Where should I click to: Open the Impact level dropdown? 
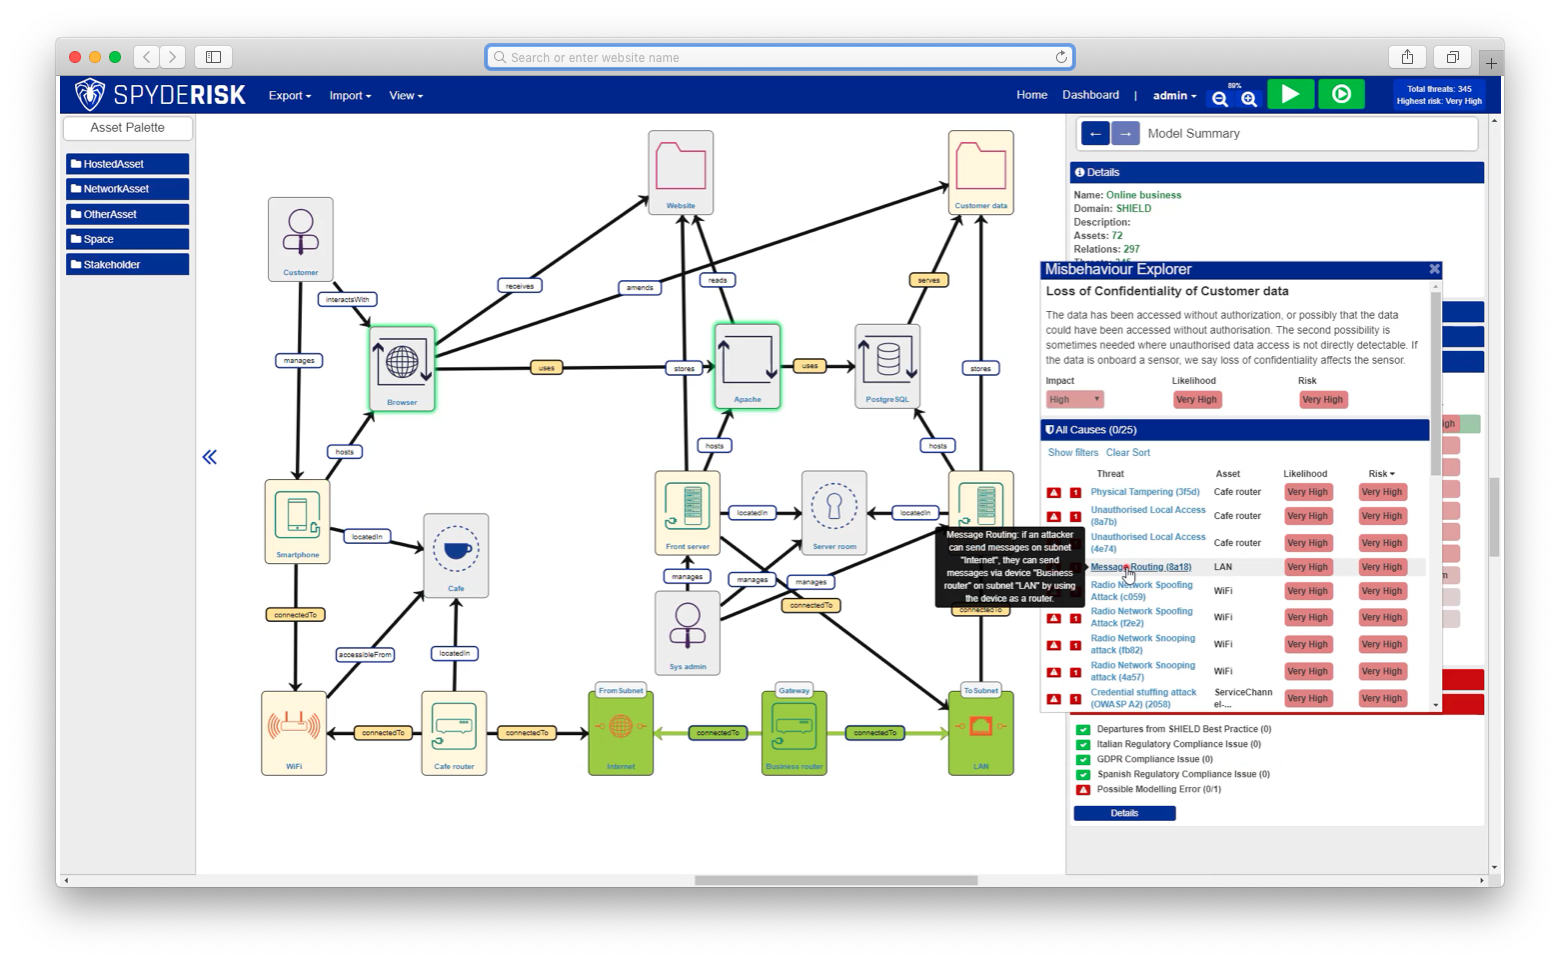(1075, 399)
